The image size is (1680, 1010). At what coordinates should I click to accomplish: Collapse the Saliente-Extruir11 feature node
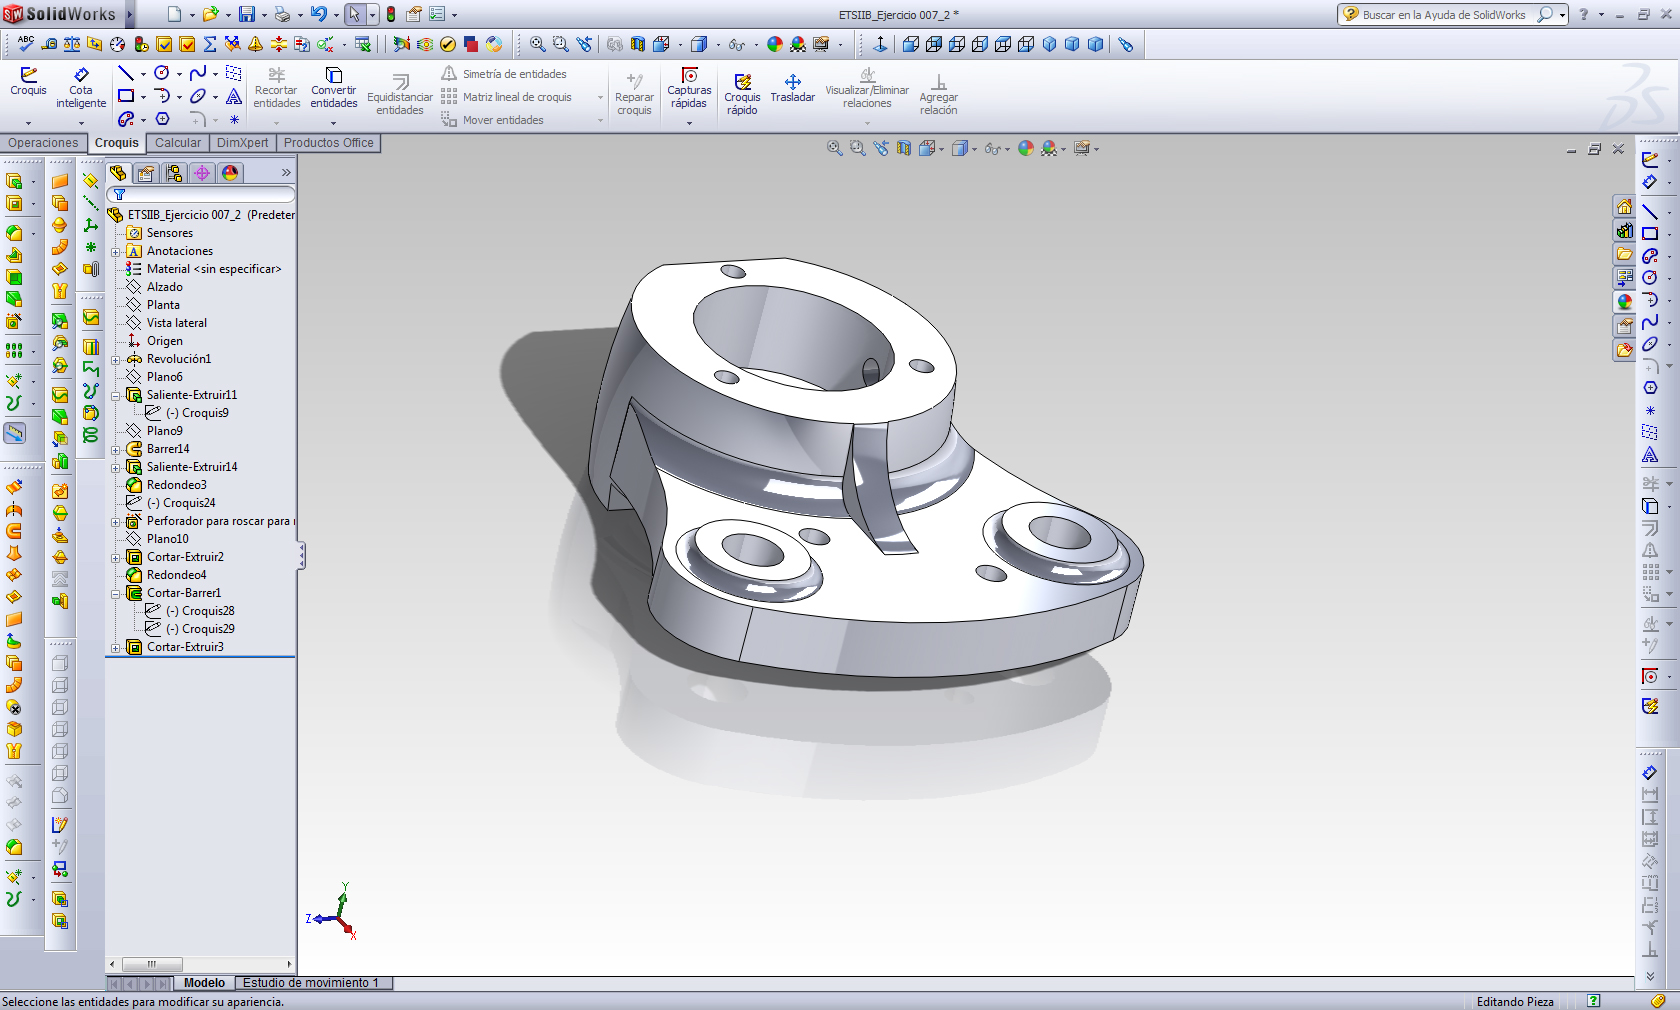(116, 396)
